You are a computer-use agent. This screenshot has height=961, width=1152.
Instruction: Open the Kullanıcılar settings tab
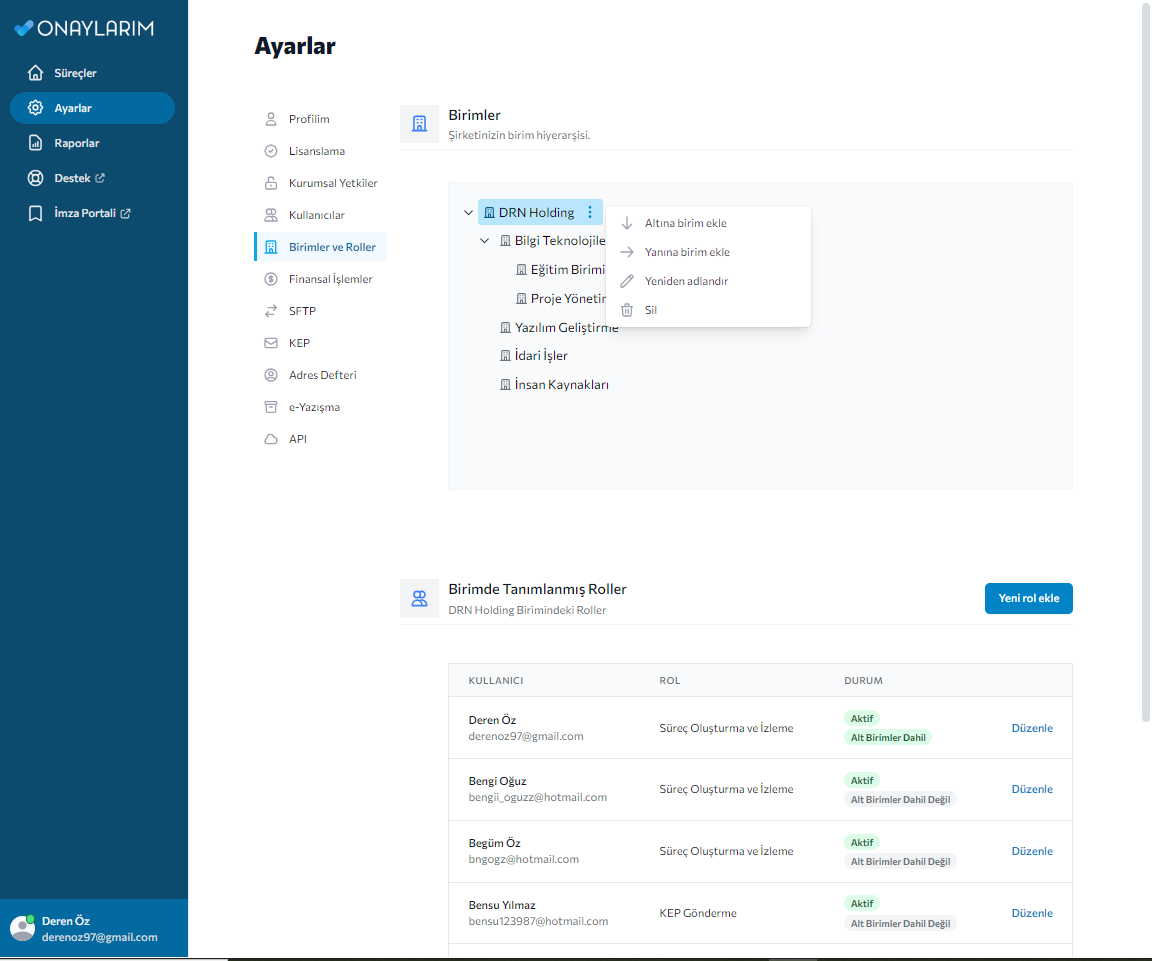pyautogui.click(x=316, y=215)
